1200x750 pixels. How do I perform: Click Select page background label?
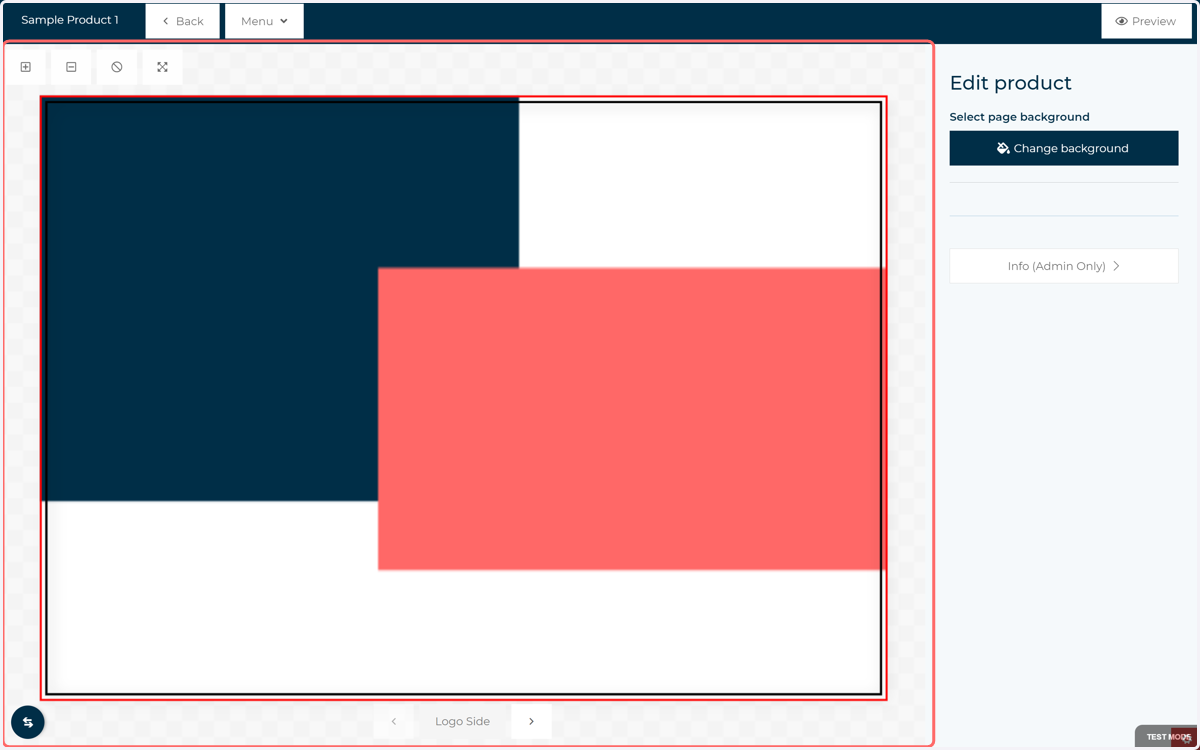pyautogui.click(x=1019, y=117)
